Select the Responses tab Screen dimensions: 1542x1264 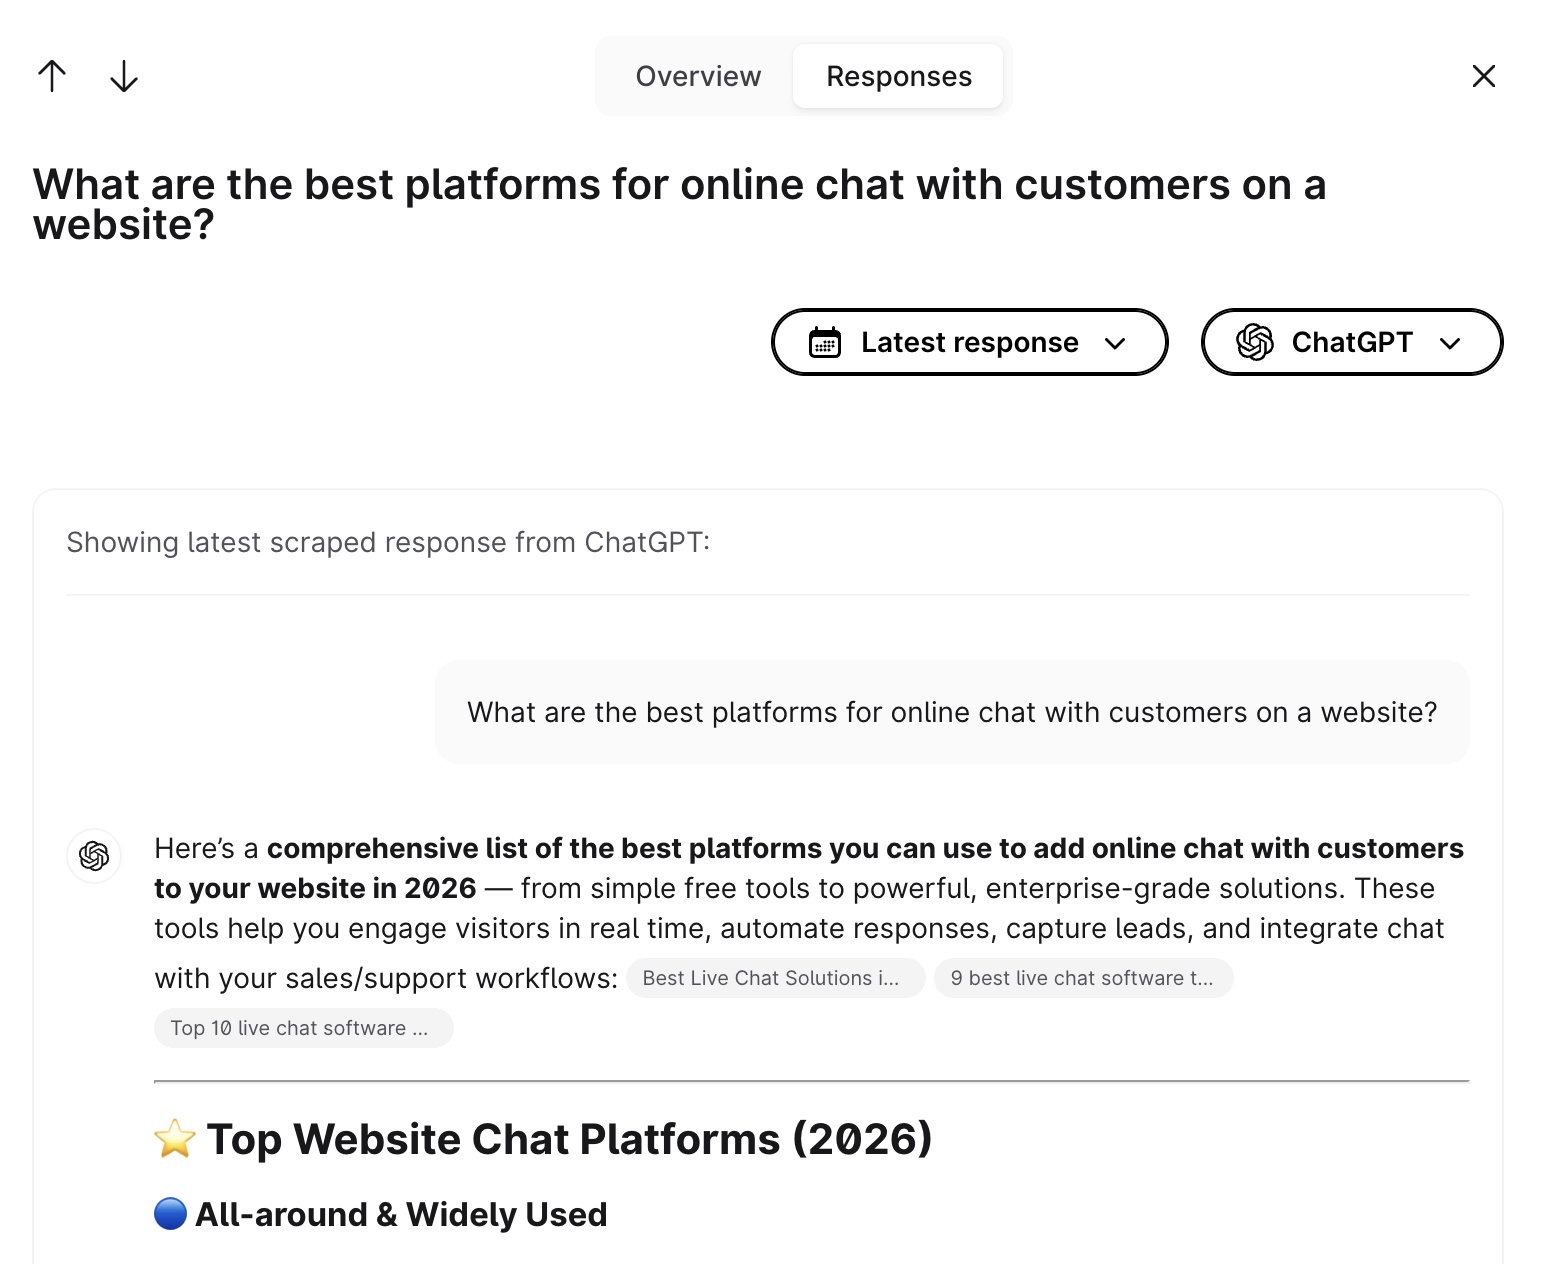pos(898,76)
